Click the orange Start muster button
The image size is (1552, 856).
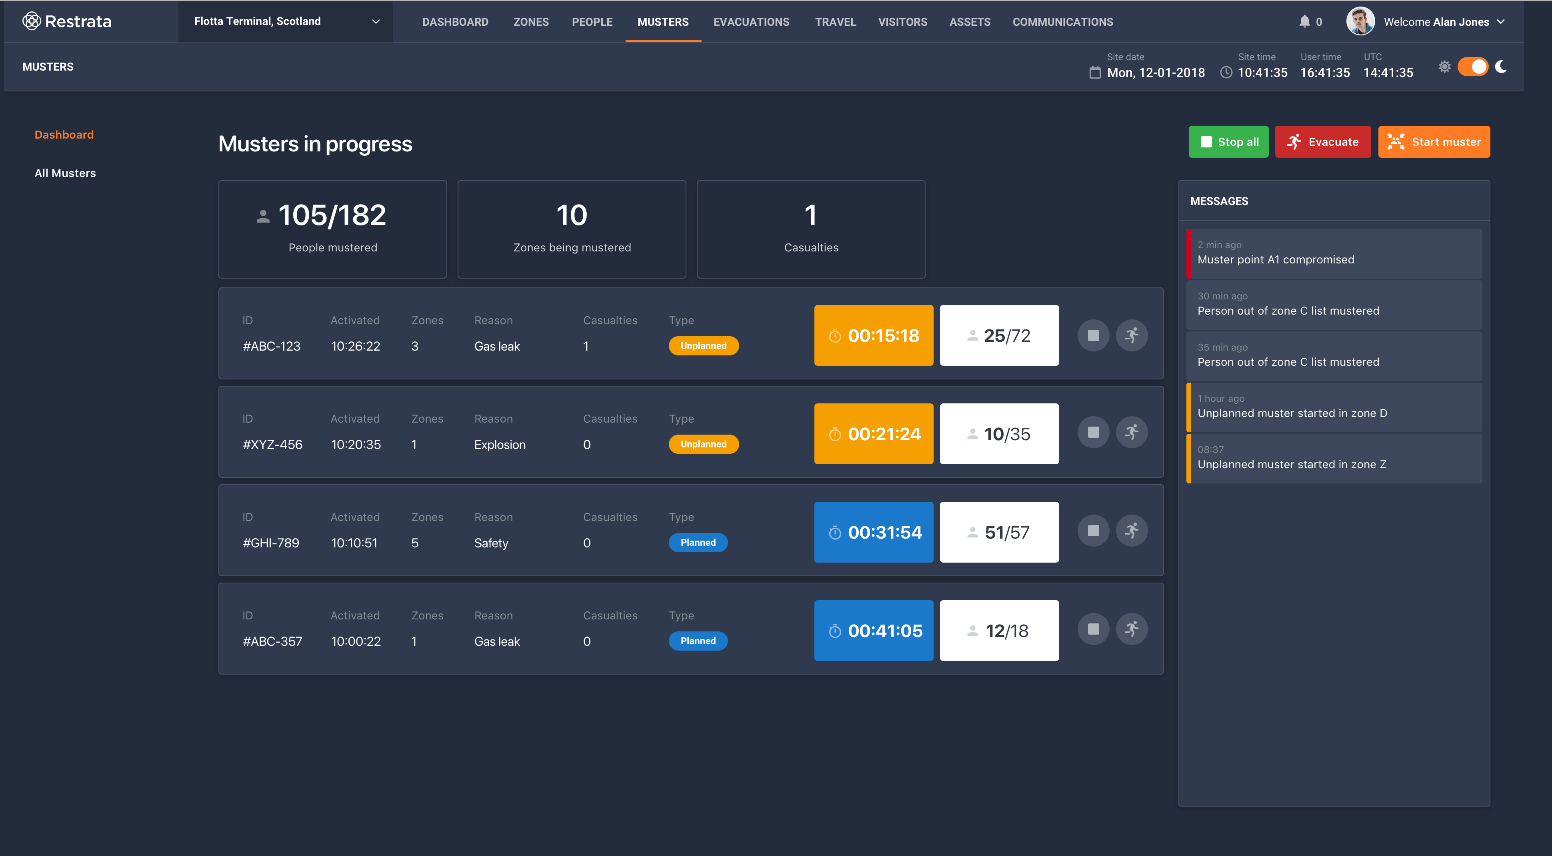[x=1433, y=142]
